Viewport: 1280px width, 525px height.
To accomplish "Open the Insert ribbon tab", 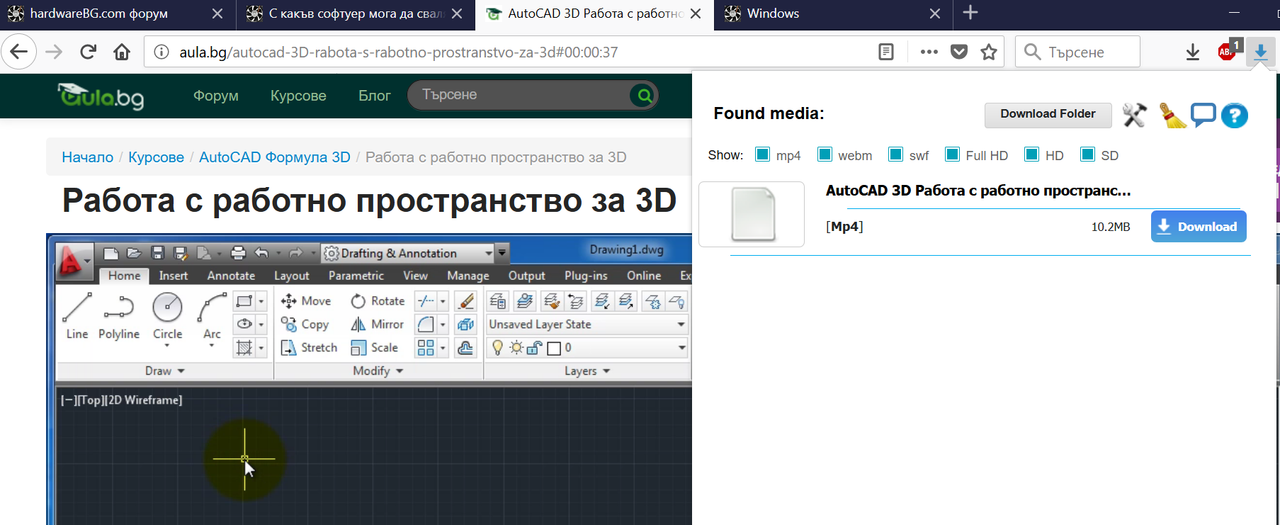I will [x=173, y=276].
